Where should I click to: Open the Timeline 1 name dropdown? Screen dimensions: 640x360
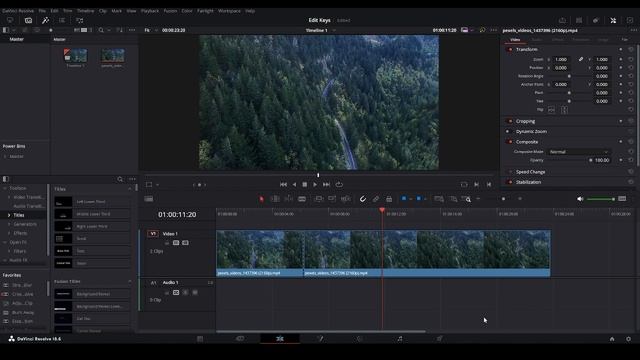334,30
